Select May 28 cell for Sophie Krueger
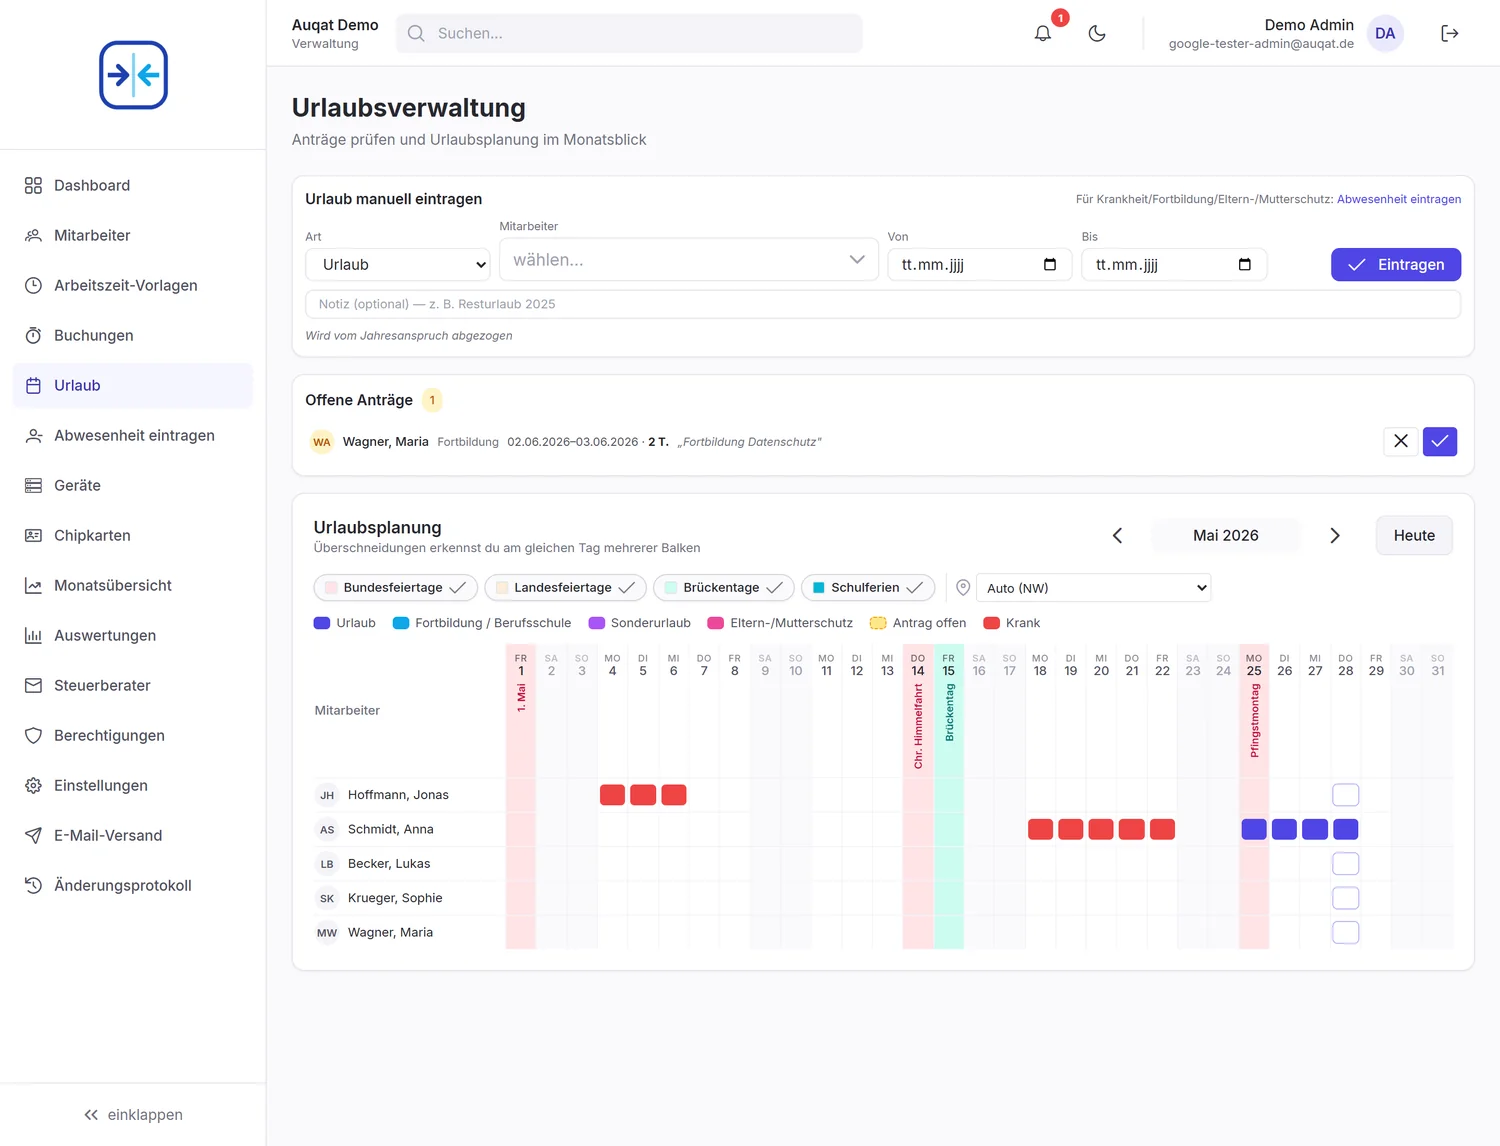 click(x=1346, y=898)
